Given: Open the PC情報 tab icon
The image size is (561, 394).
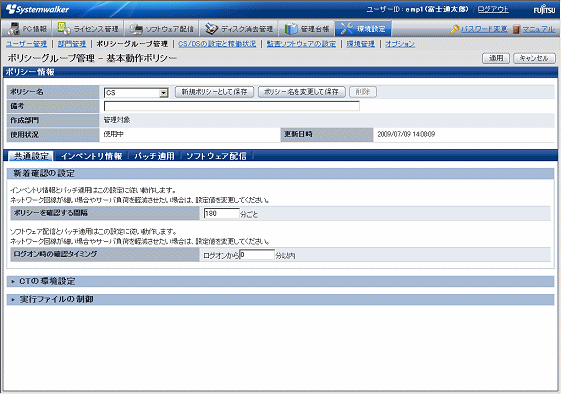Looking at the screenshot, I should 14,29.
